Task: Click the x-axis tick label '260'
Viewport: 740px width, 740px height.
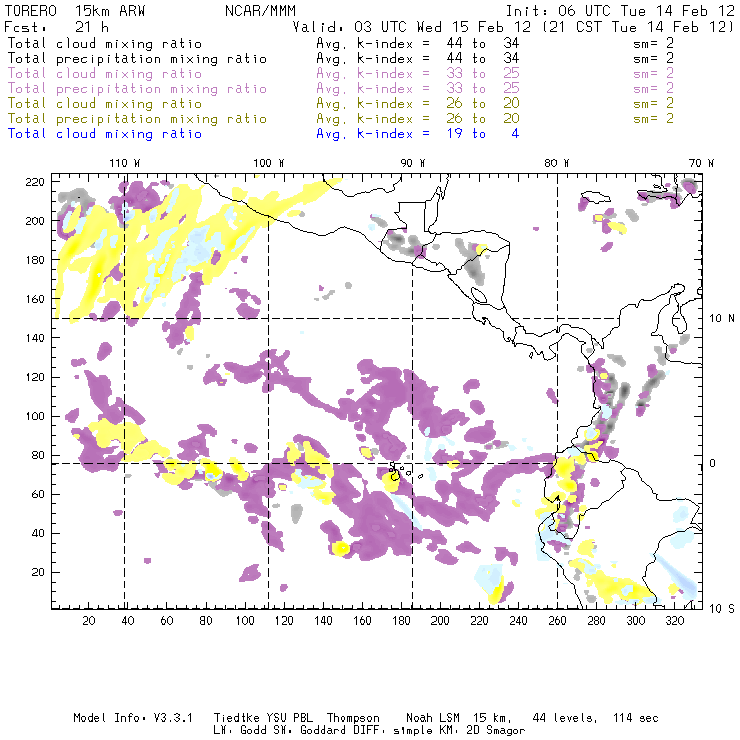Action: click(x=557, y=621)
